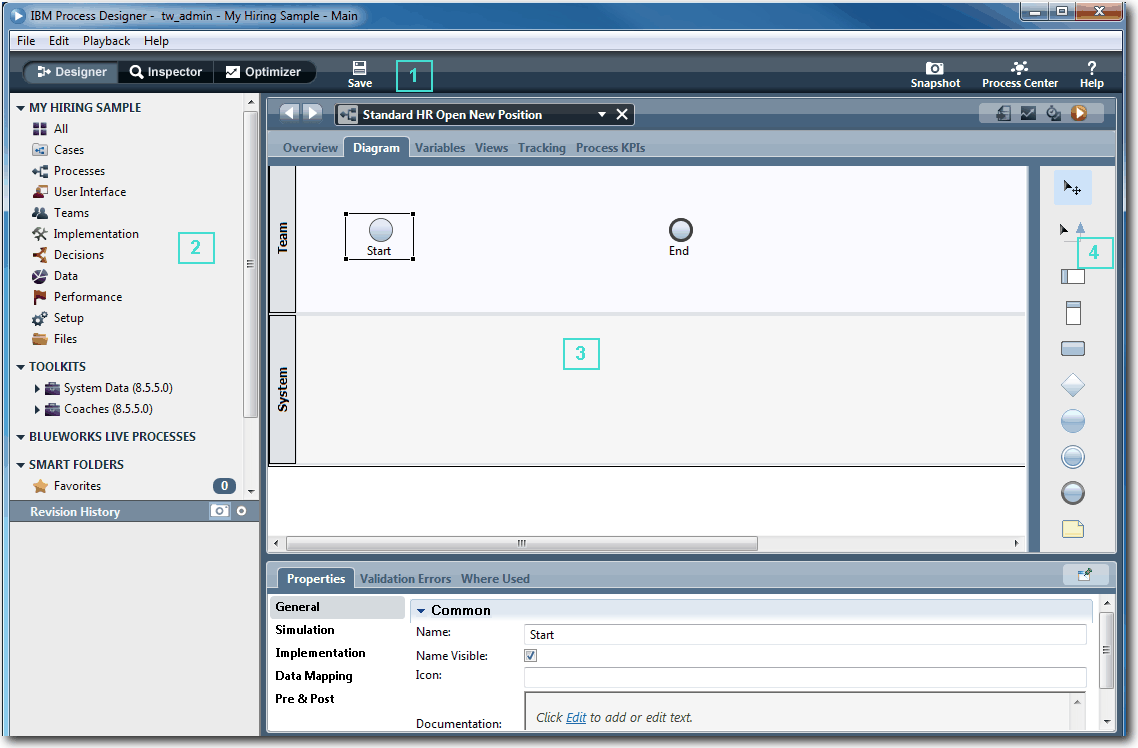This screenshot has height=748, width=1138.
Task: Expand the Coaches toolkit node
Action: pos(38,409)
